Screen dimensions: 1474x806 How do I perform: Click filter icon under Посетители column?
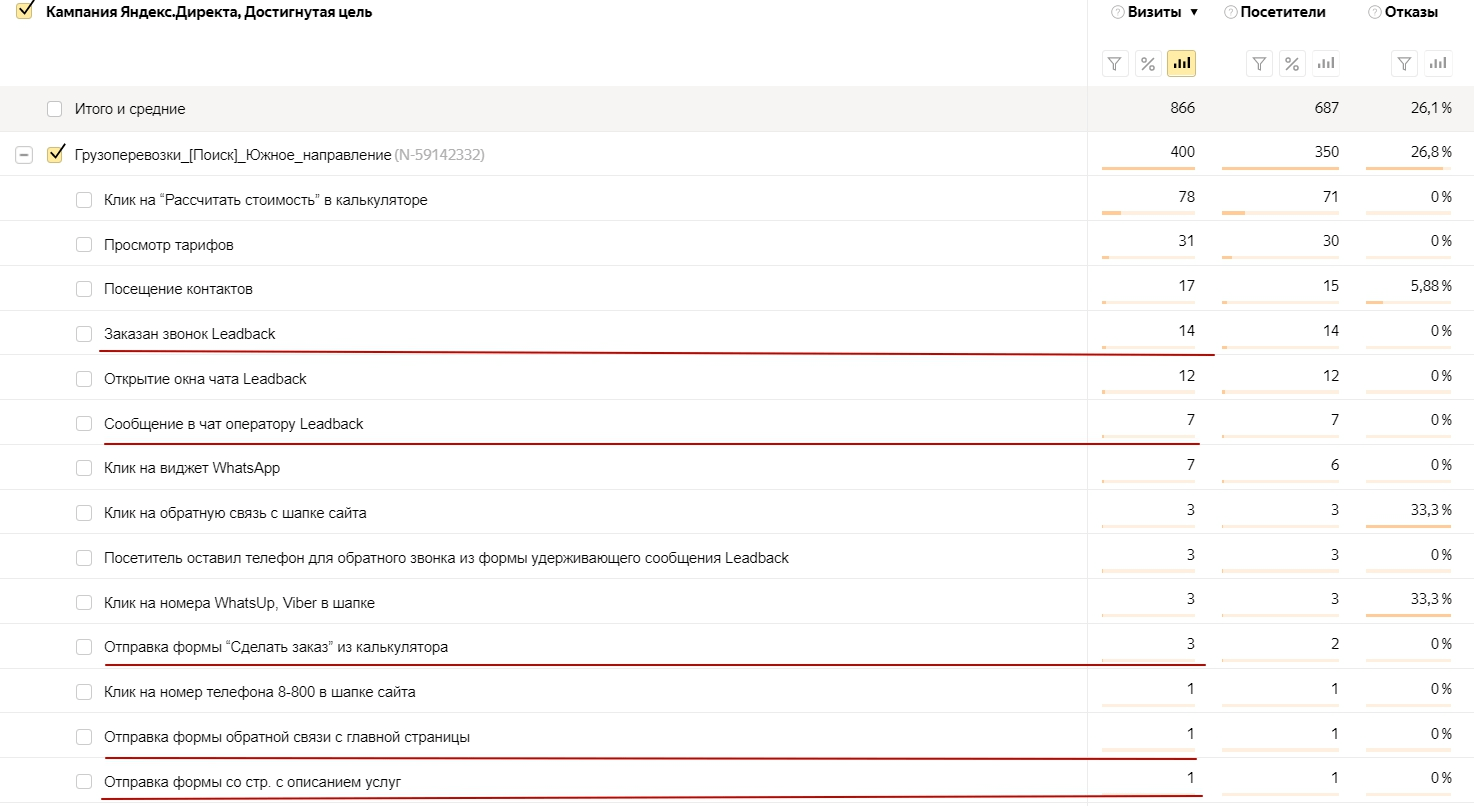(1259, 64)
